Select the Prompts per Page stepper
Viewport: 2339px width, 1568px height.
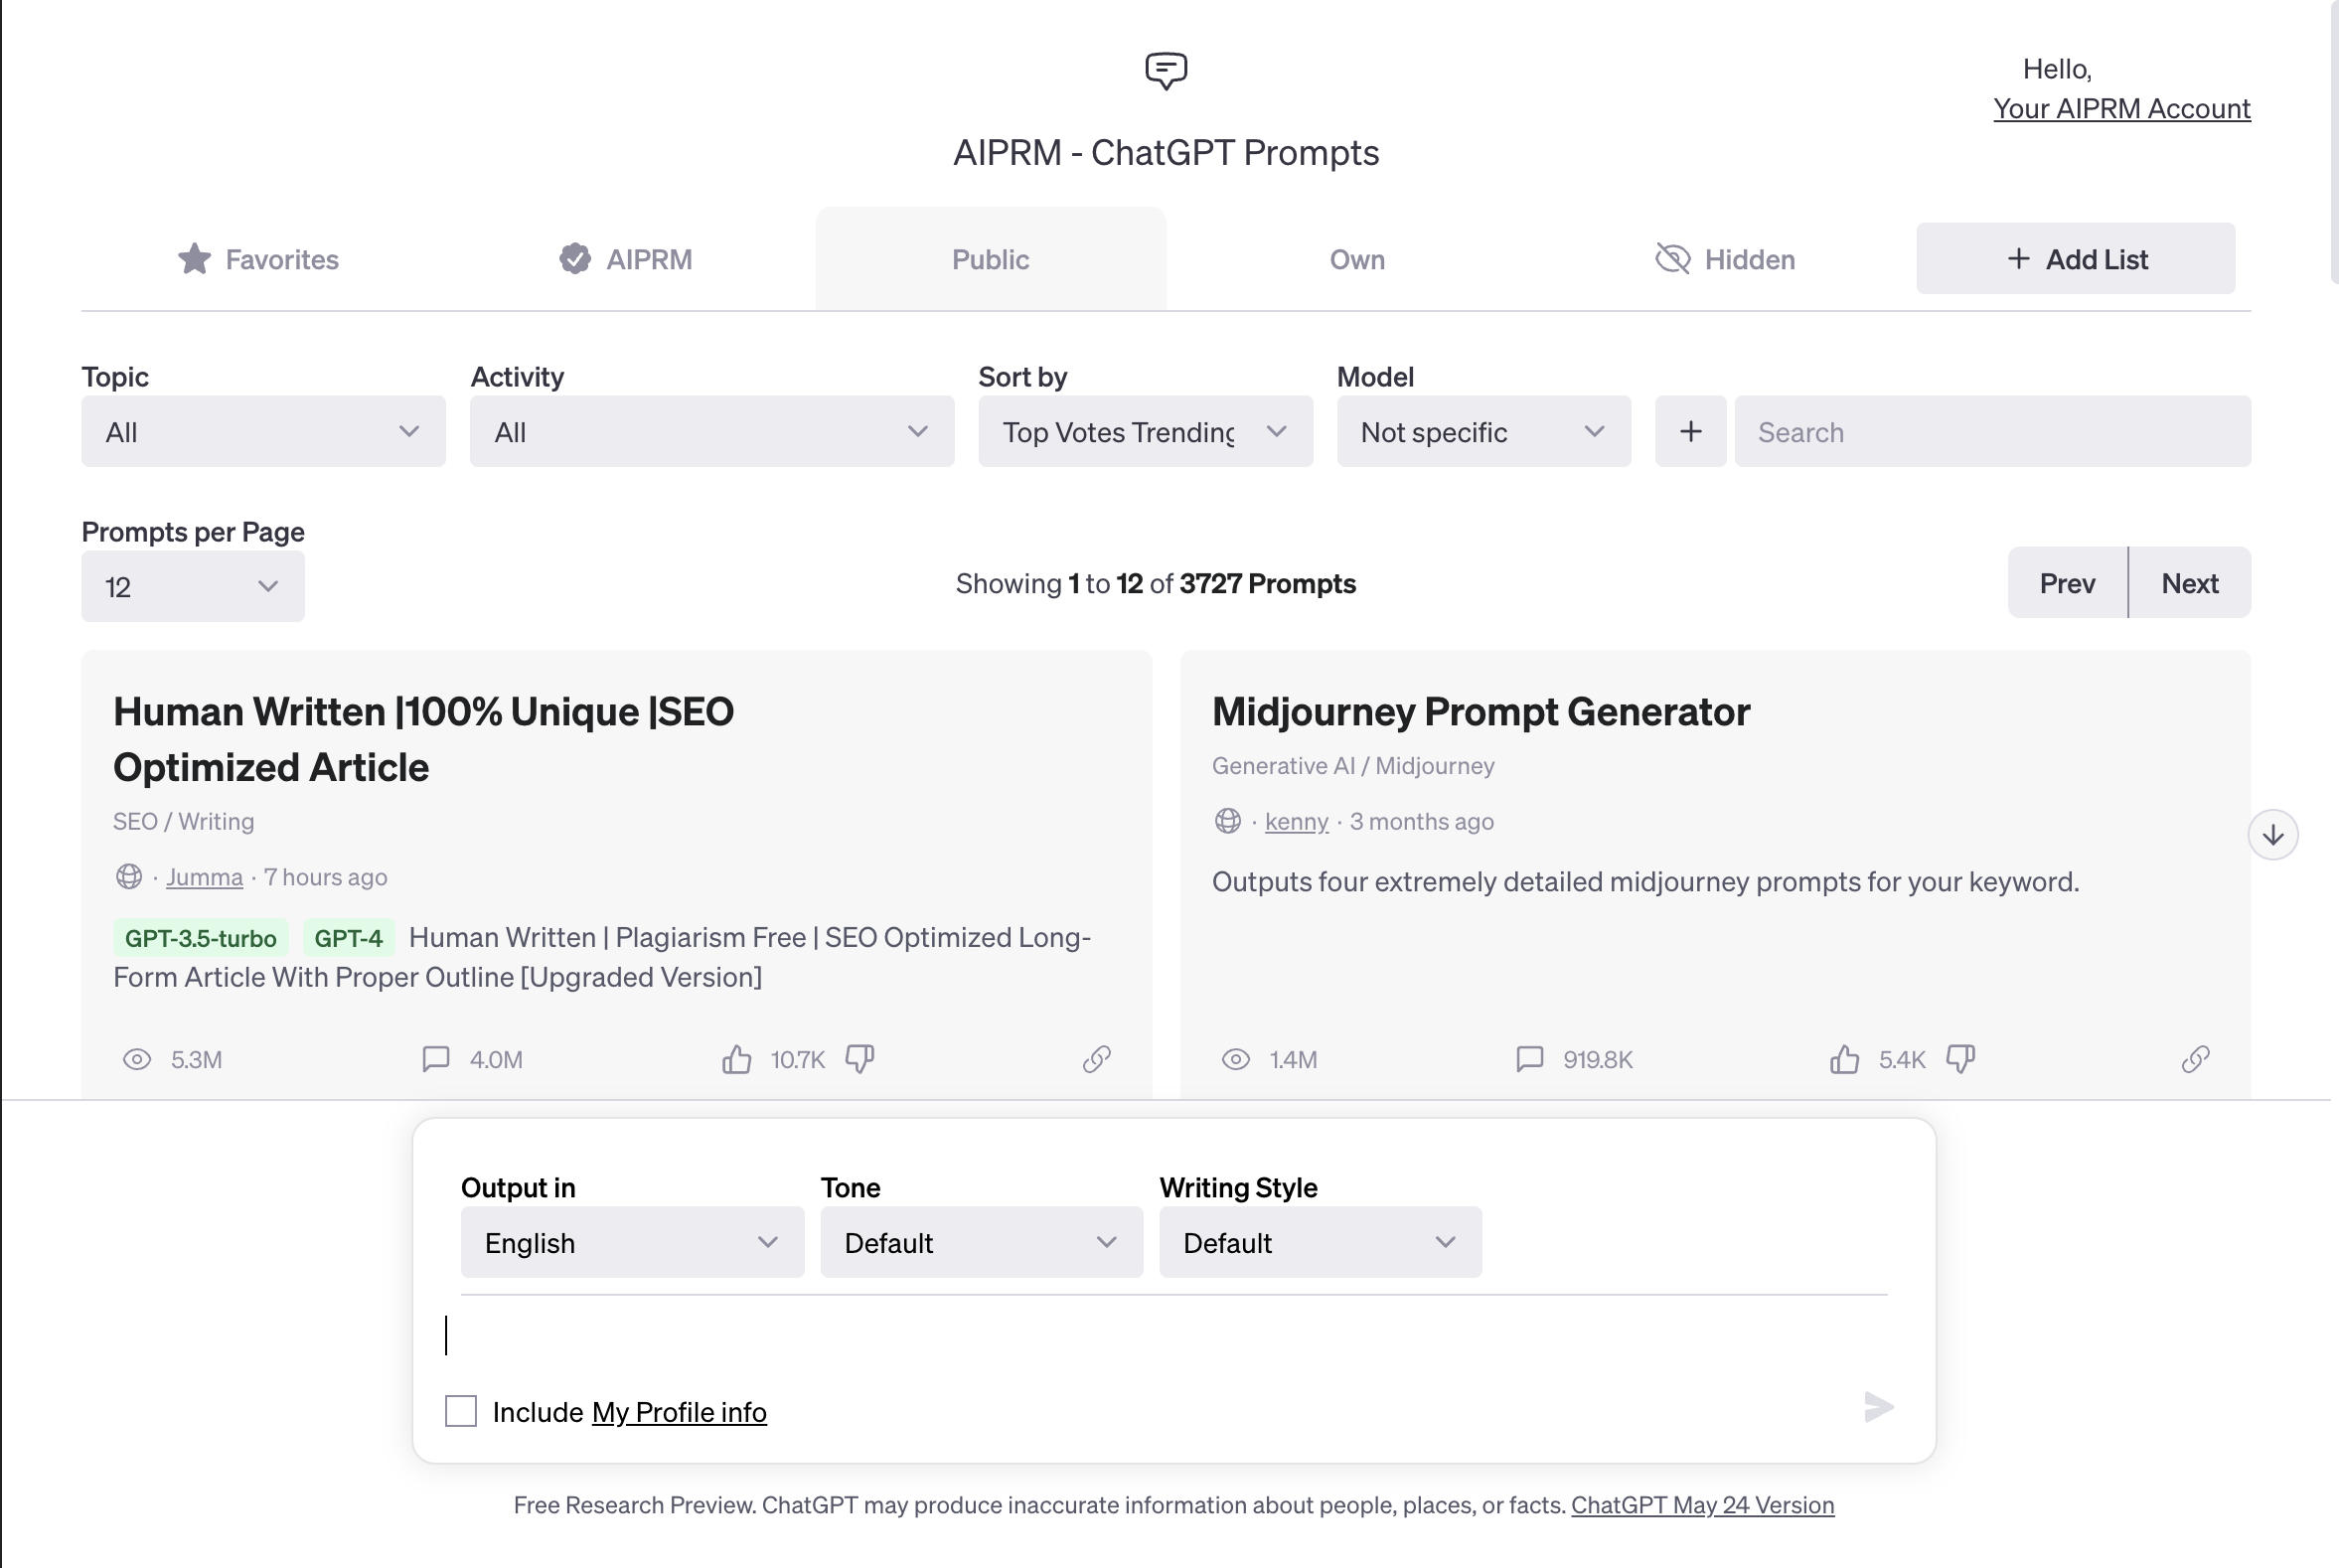tap(194, 586)
